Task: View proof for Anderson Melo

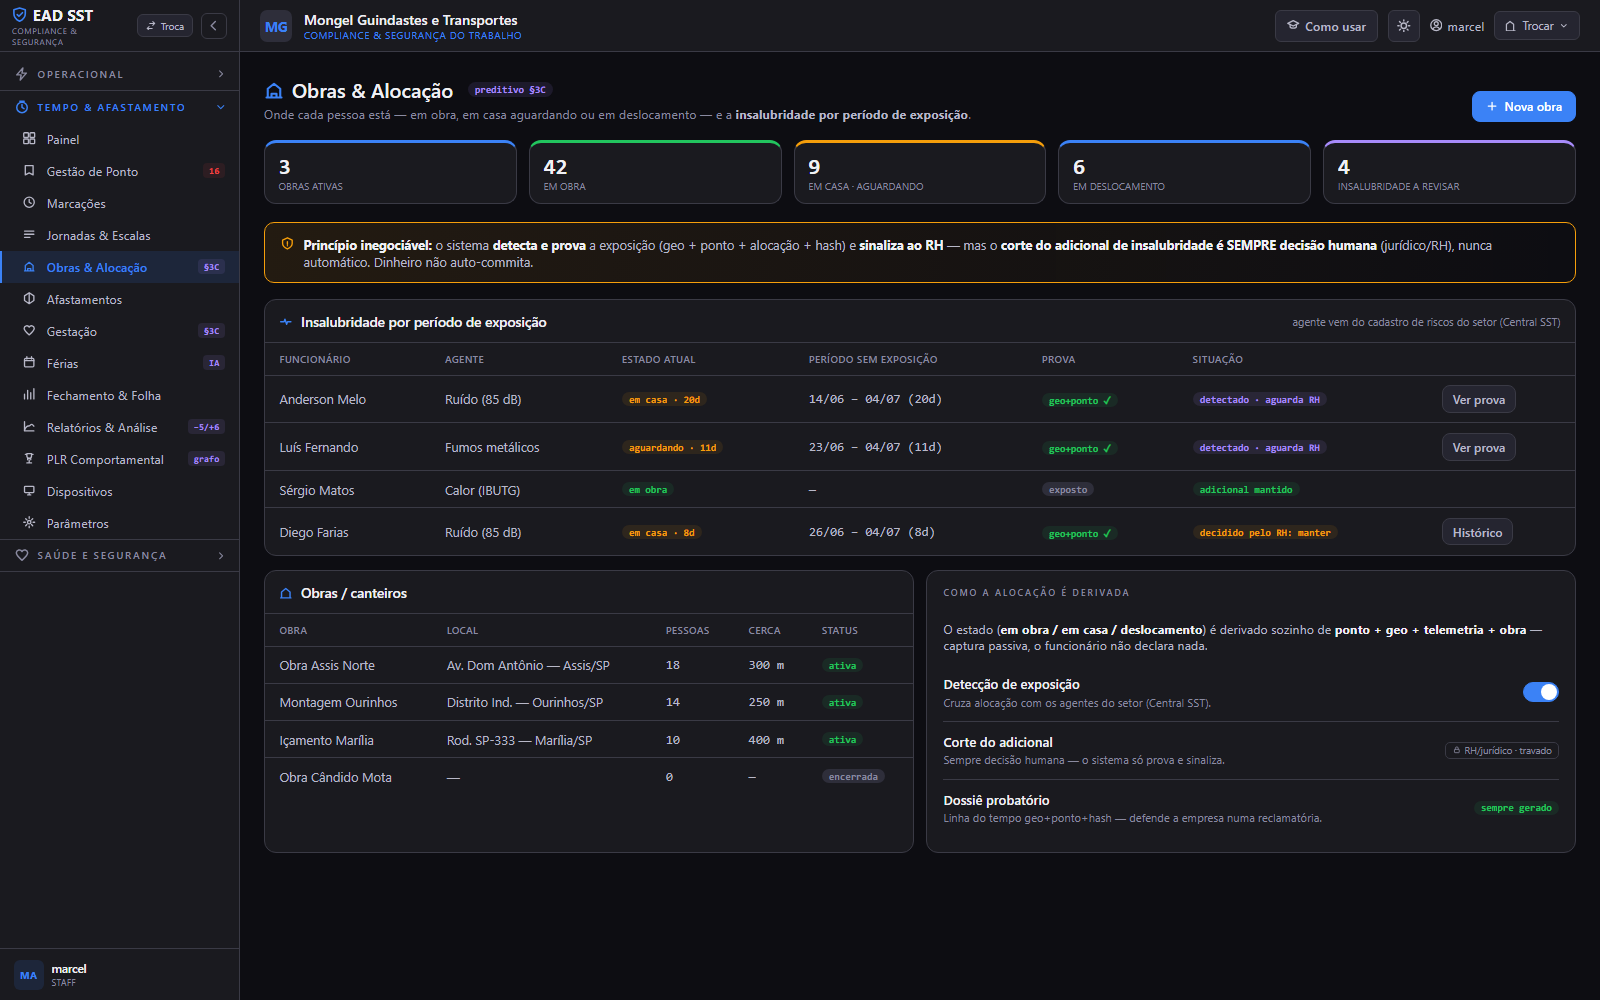Action: (1478, 399)
